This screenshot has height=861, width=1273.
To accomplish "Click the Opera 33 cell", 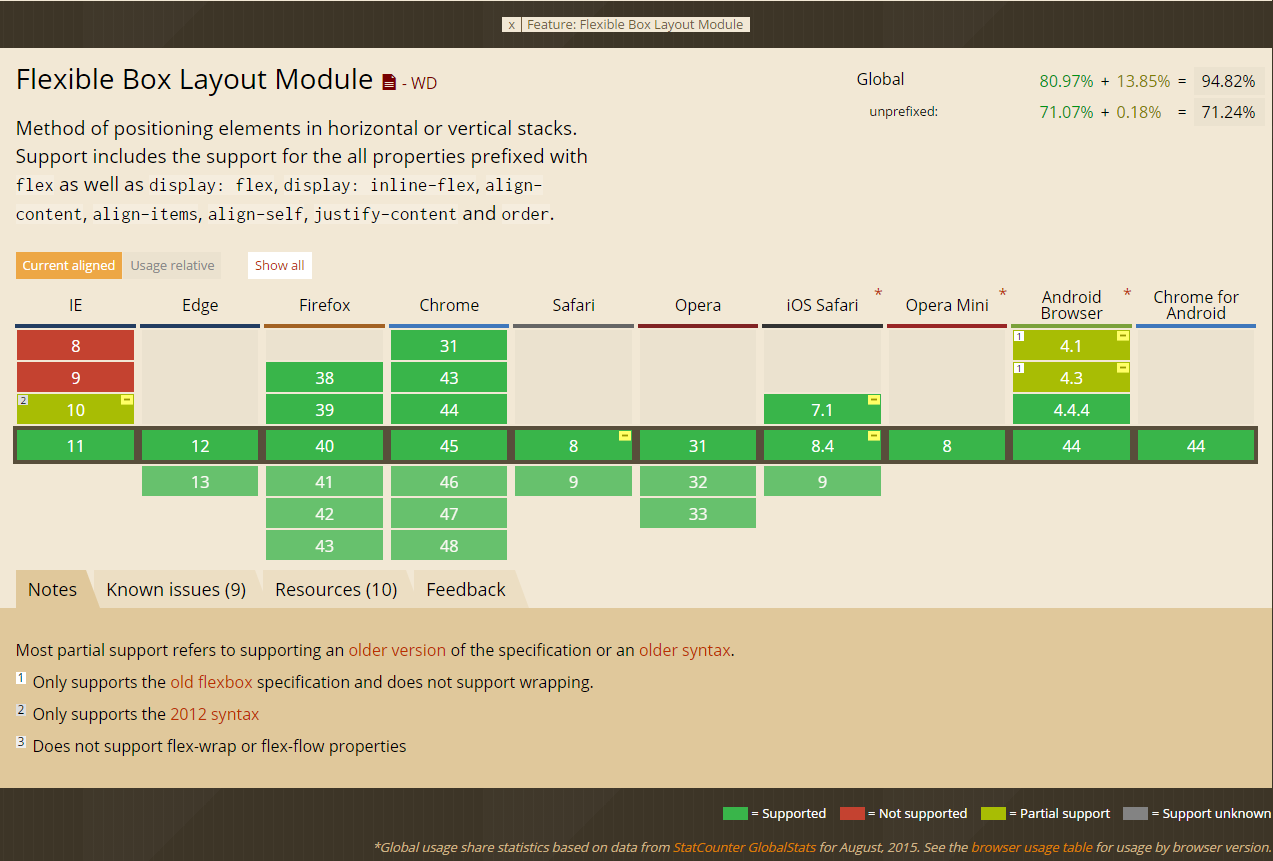I will point(698,514).
